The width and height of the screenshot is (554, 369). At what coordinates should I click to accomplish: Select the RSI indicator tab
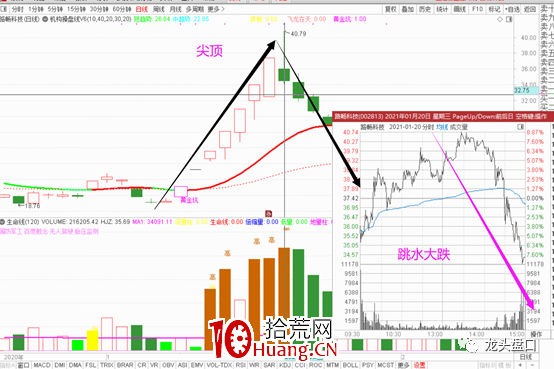click(241, 365)
